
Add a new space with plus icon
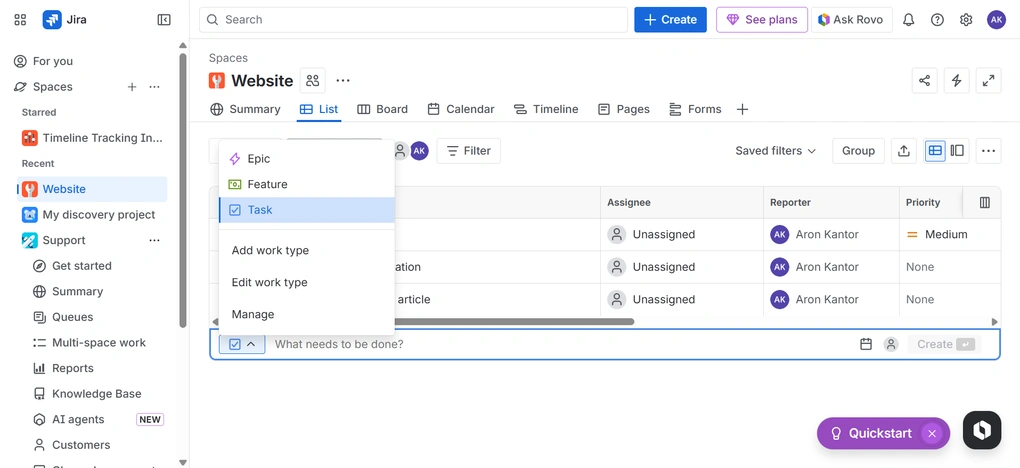coord(132,87)
